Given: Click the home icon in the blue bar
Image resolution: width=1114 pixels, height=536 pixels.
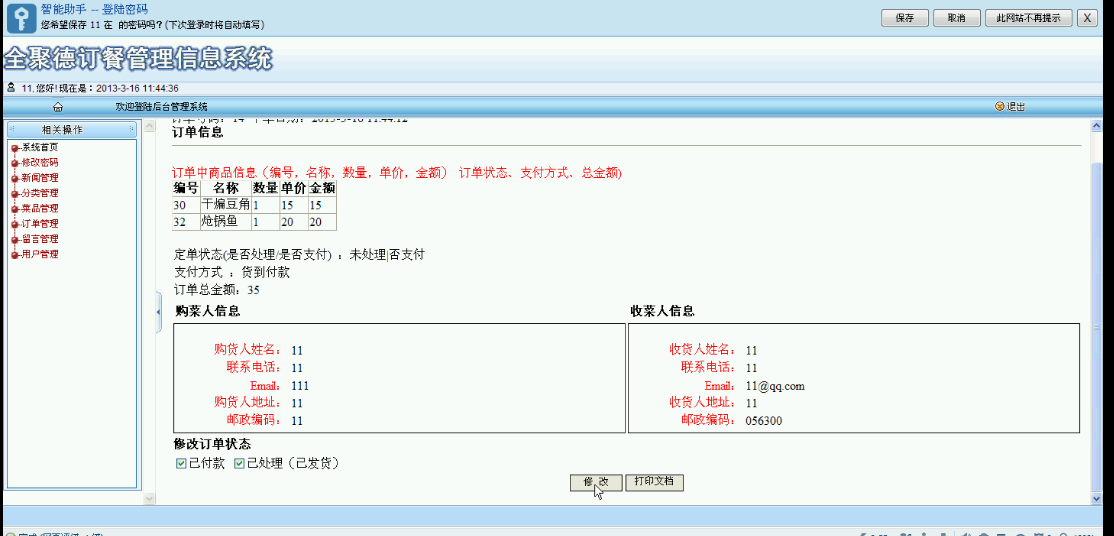Looking at the screenshot, I should [58, 107].
